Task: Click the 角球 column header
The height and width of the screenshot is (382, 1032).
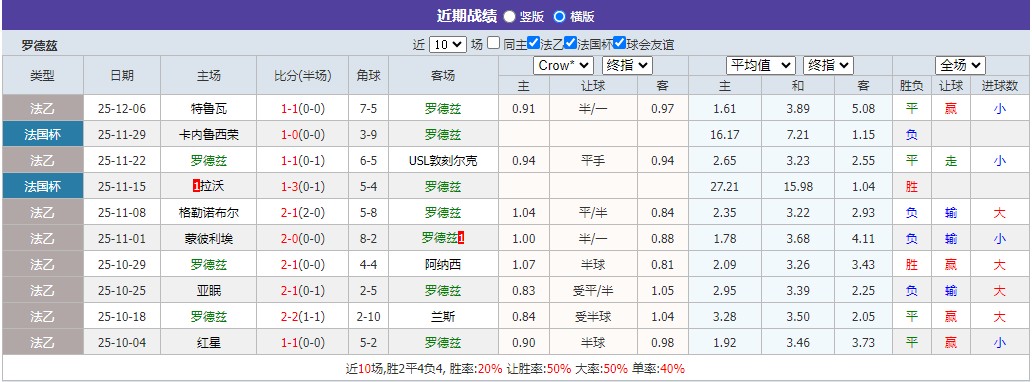Action: [369, 76]
